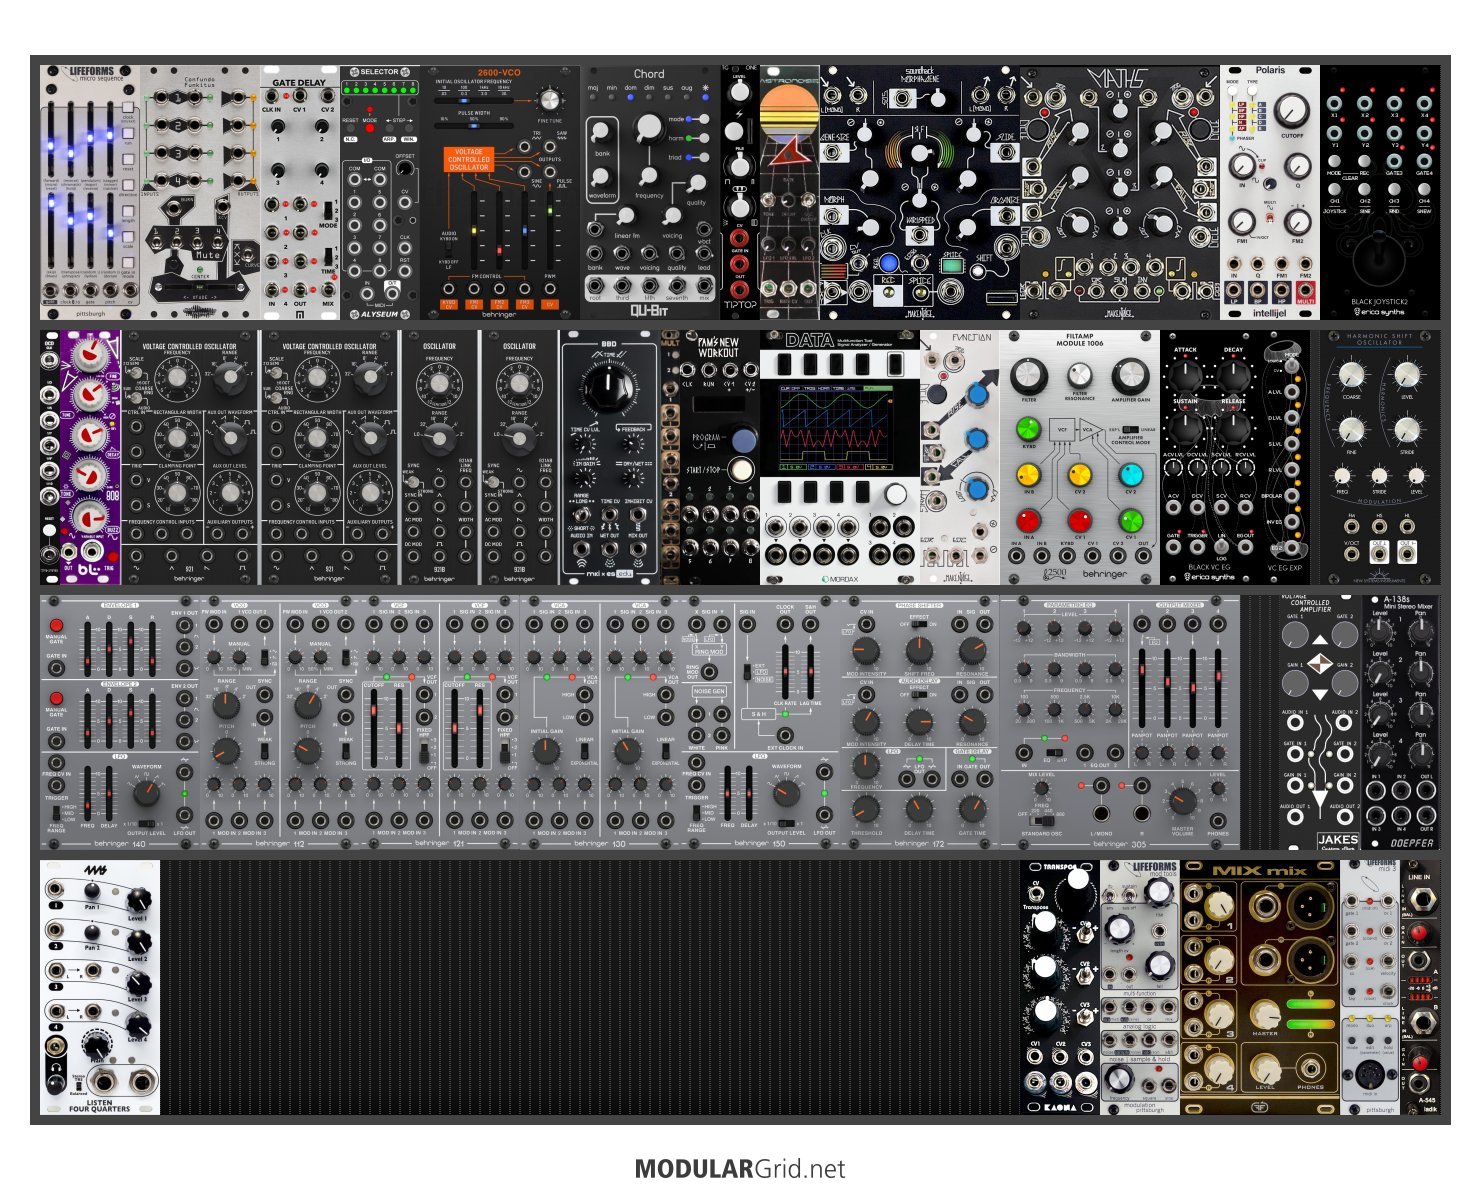
Task: Click the DATA title on Mordax module
Action: 810,341
